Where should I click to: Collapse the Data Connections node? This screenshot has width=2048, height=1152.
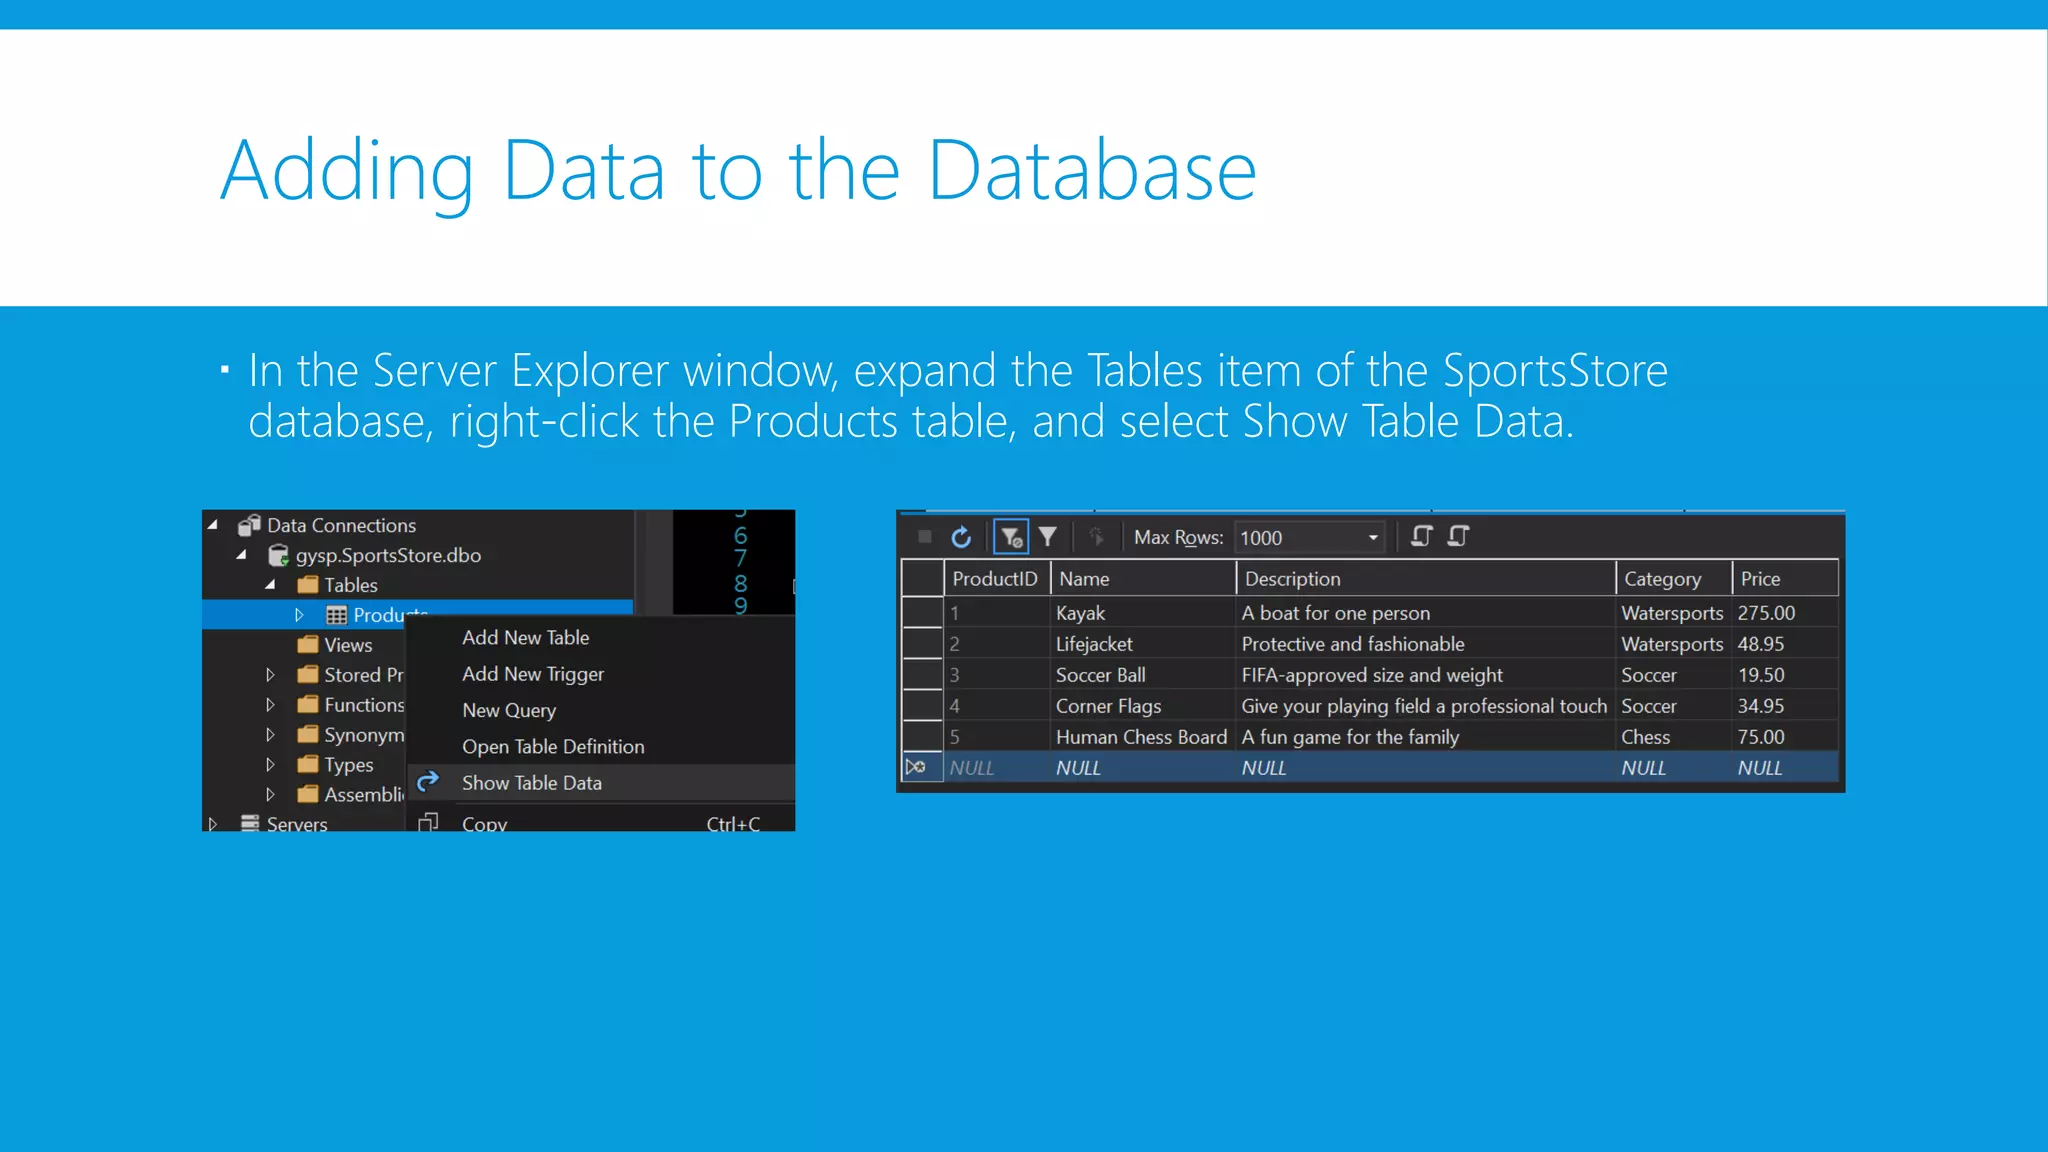[x=213, y=524]
